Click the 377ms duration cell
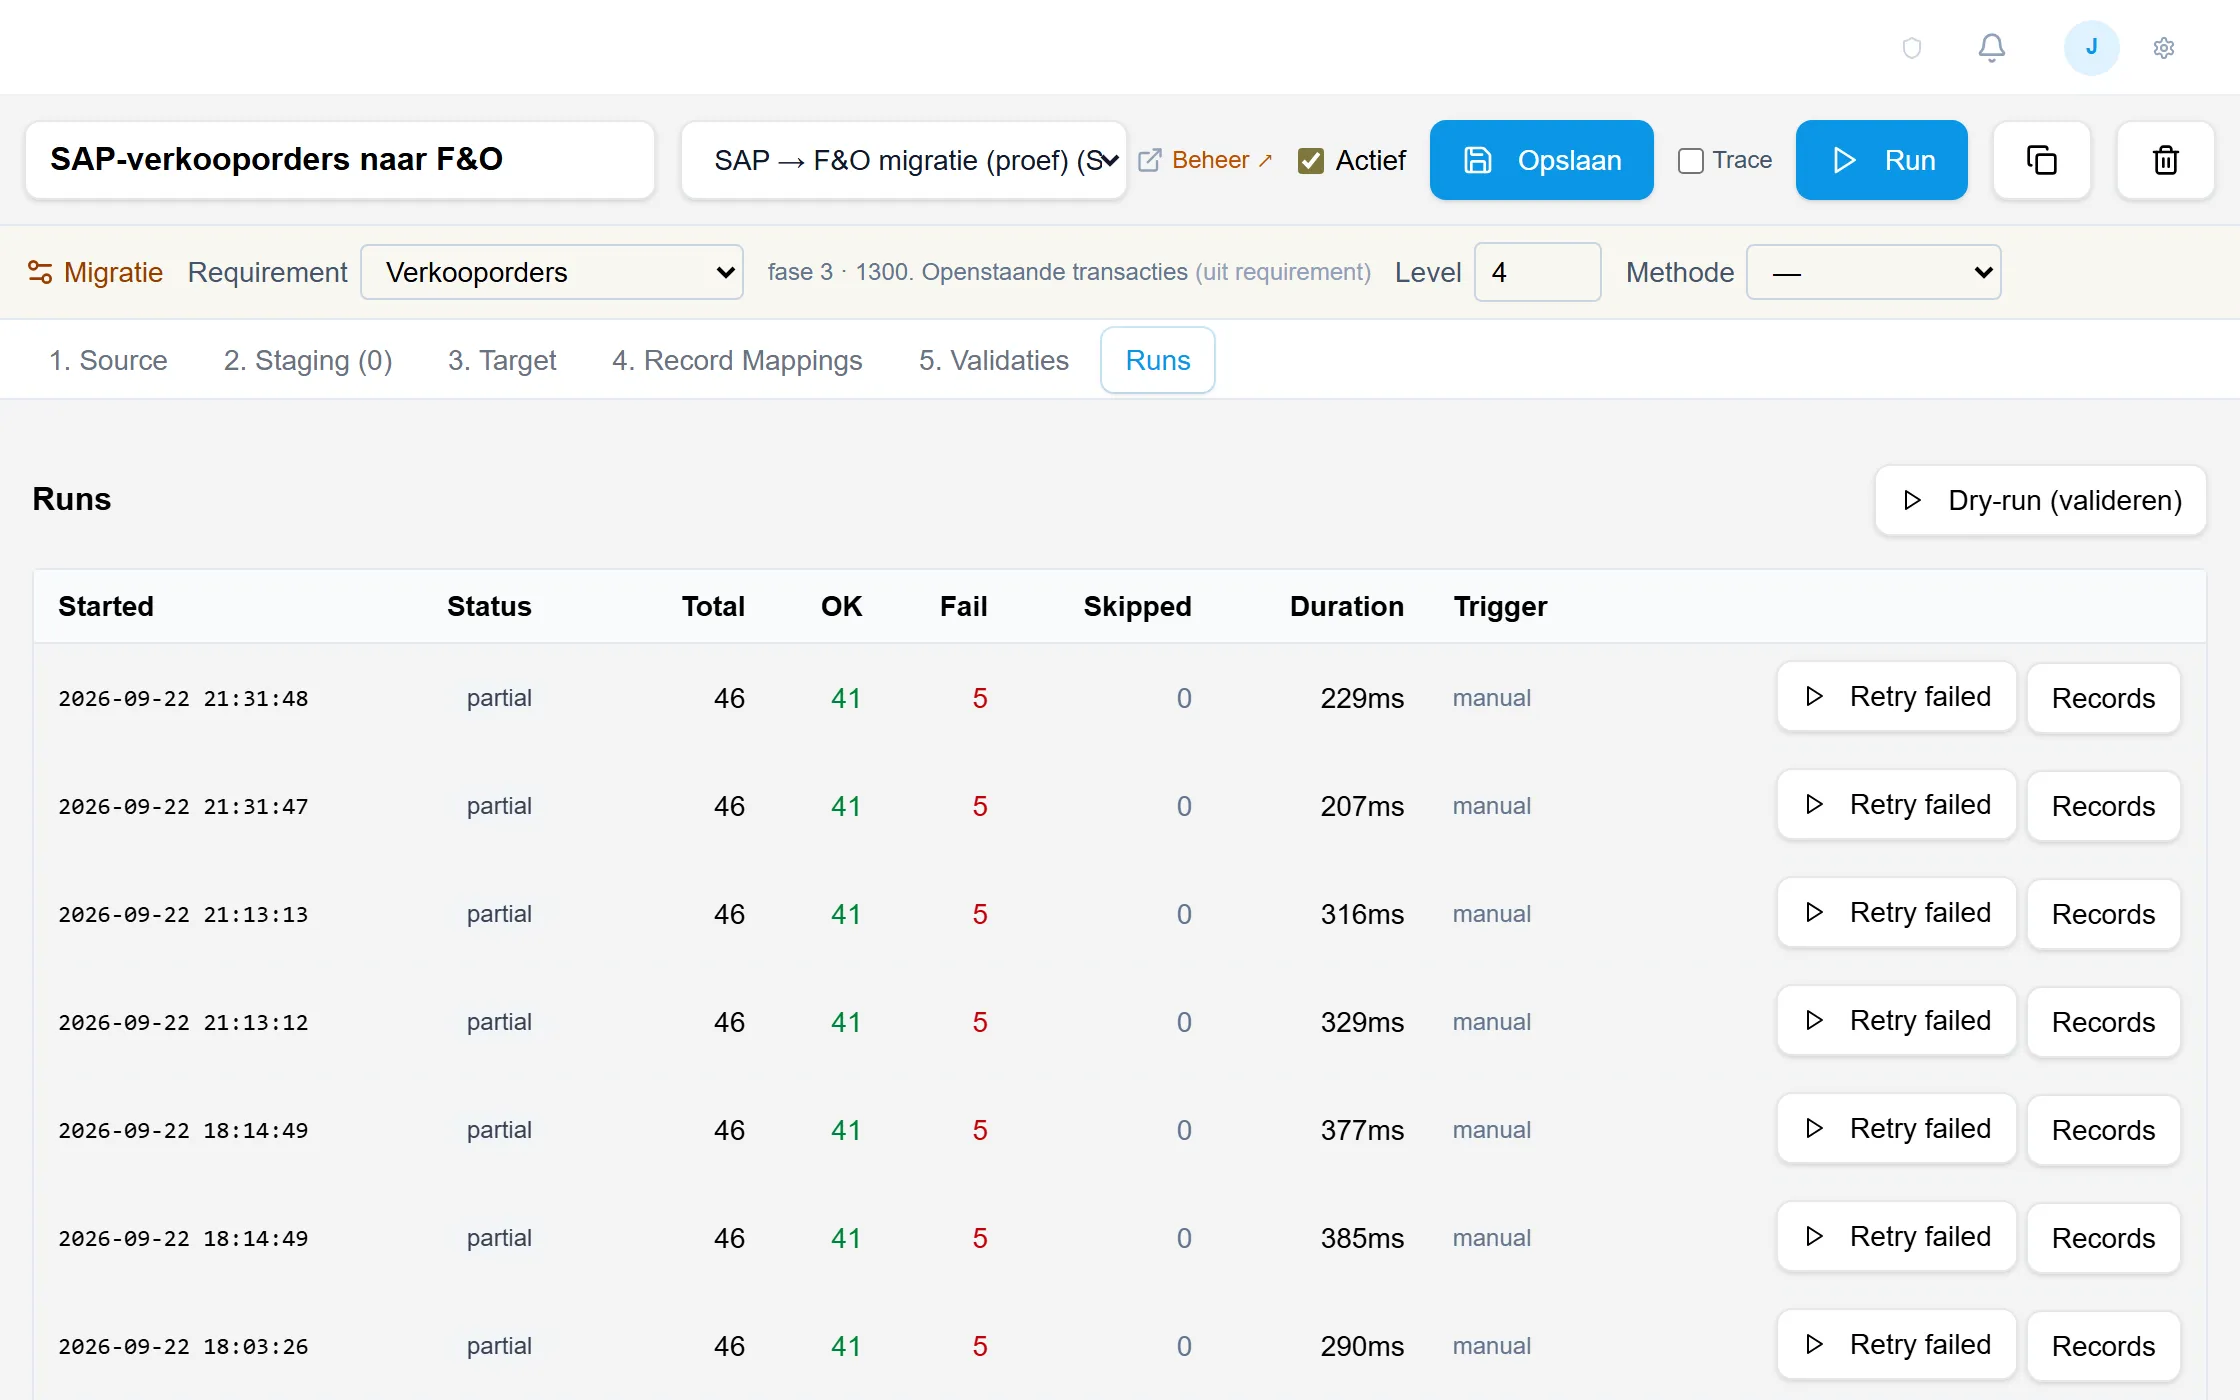 click(1362, 1130)
